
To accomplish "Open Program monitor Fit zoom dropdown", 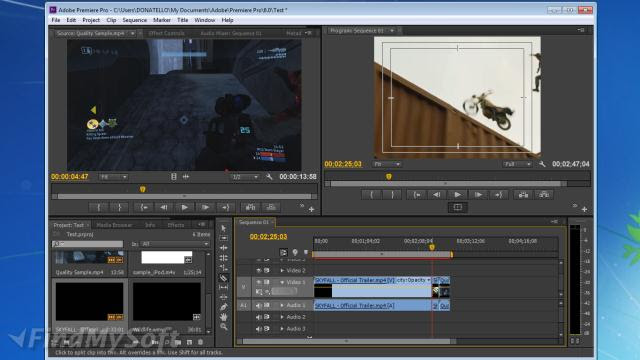I will pos(387,164).
